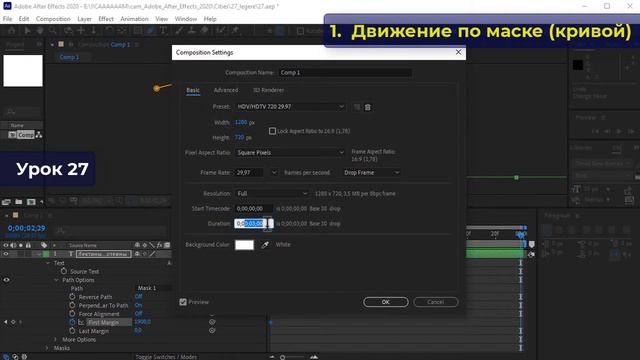Viewport: 640px width, 360px height.
Task: Click stopwatch for Source Text
Action: (64, 271)
